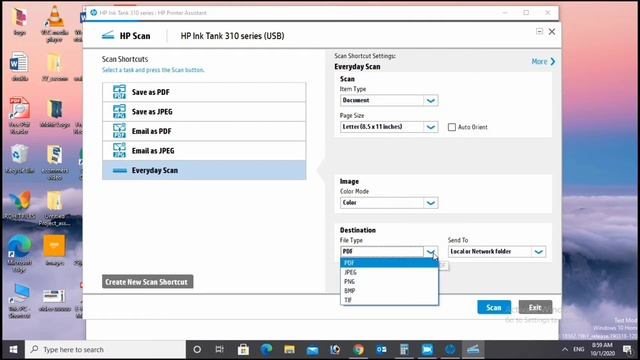This screenshot has width=640, height=360.
Task: Click the Email as PDF icon
Action: pyautogui.click(x=119, y=131)
